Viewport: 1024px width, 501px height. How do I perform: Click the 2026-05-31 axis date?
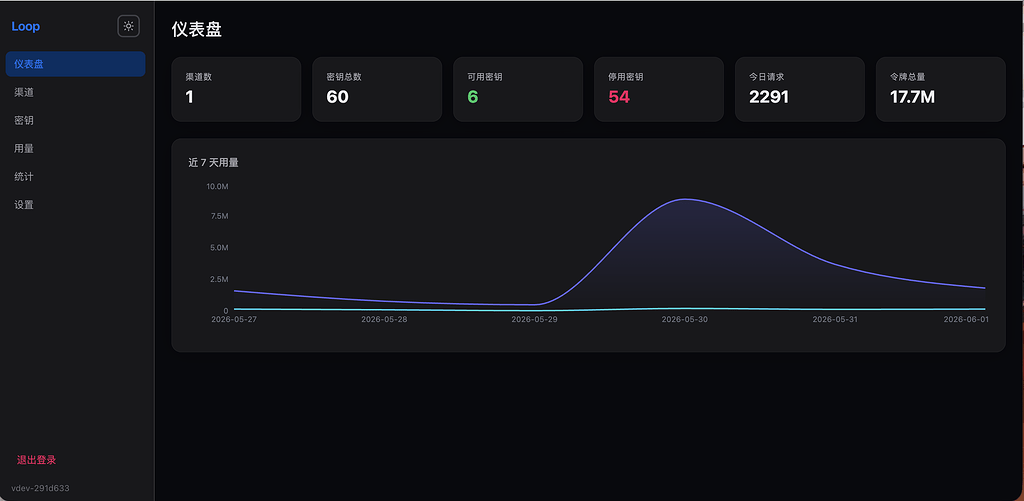click(835, 319)
